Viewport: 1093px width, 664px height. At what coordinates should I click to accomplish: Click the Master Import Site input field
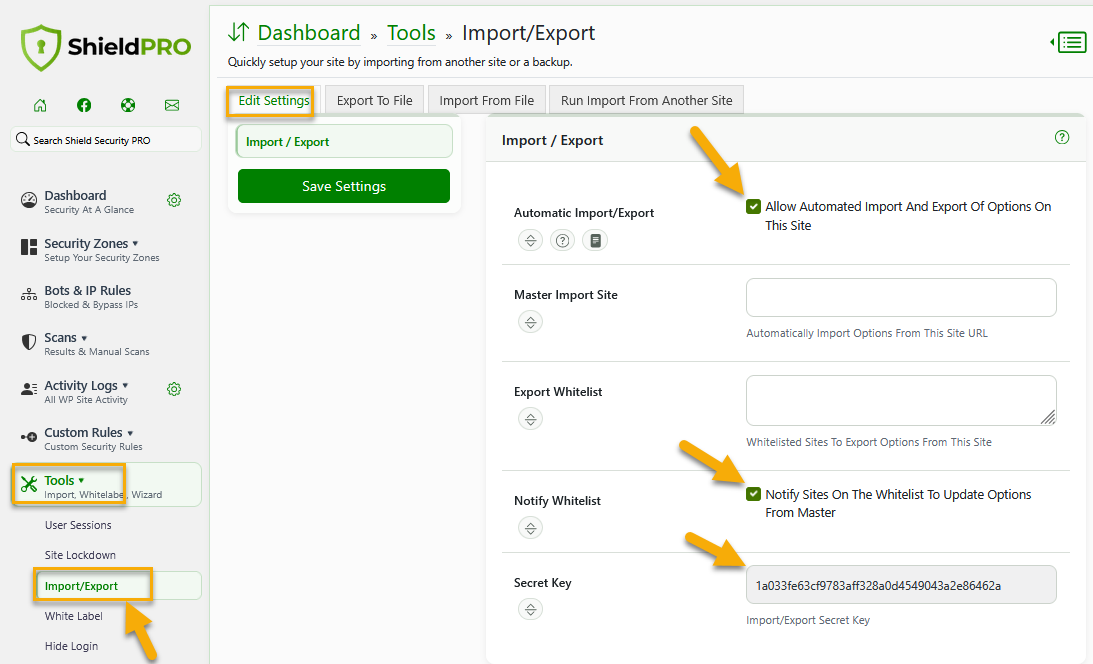click(x=901, y=298)
